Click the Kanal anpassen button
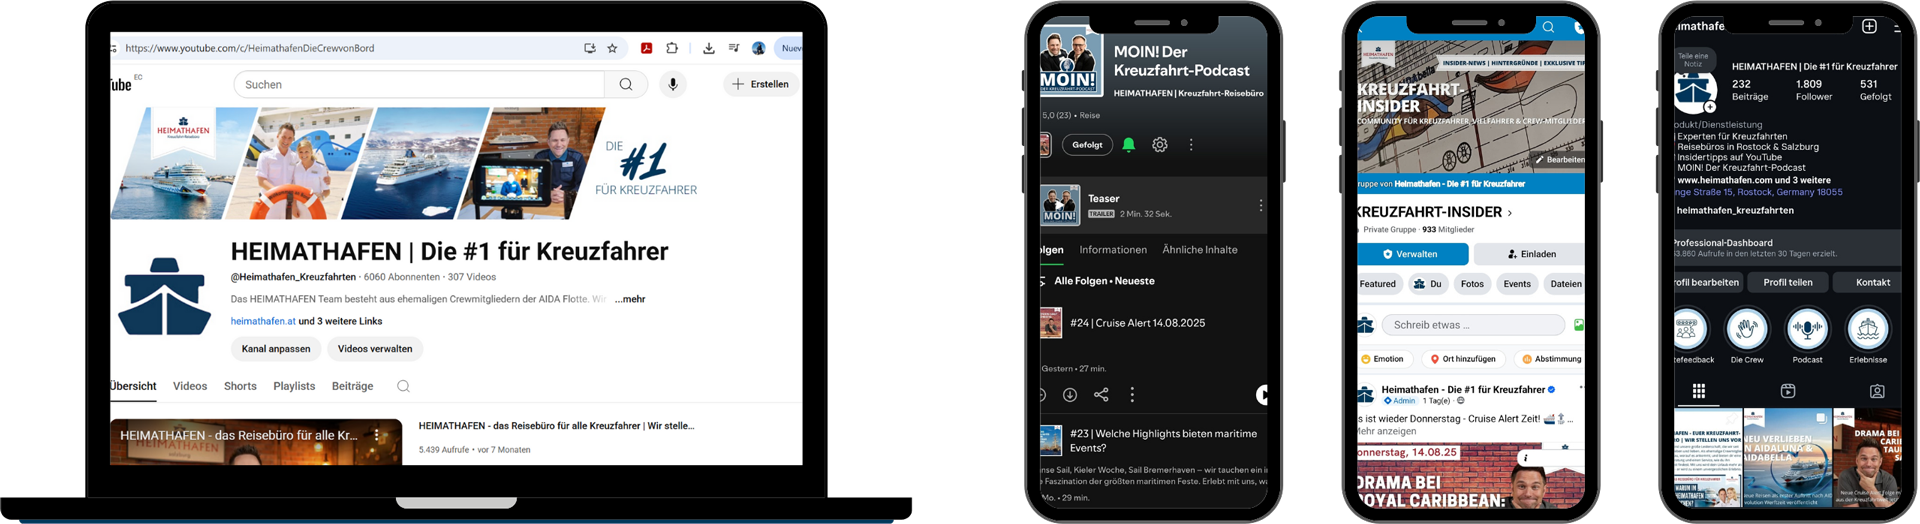1920x524 pixels. point(276,349)
